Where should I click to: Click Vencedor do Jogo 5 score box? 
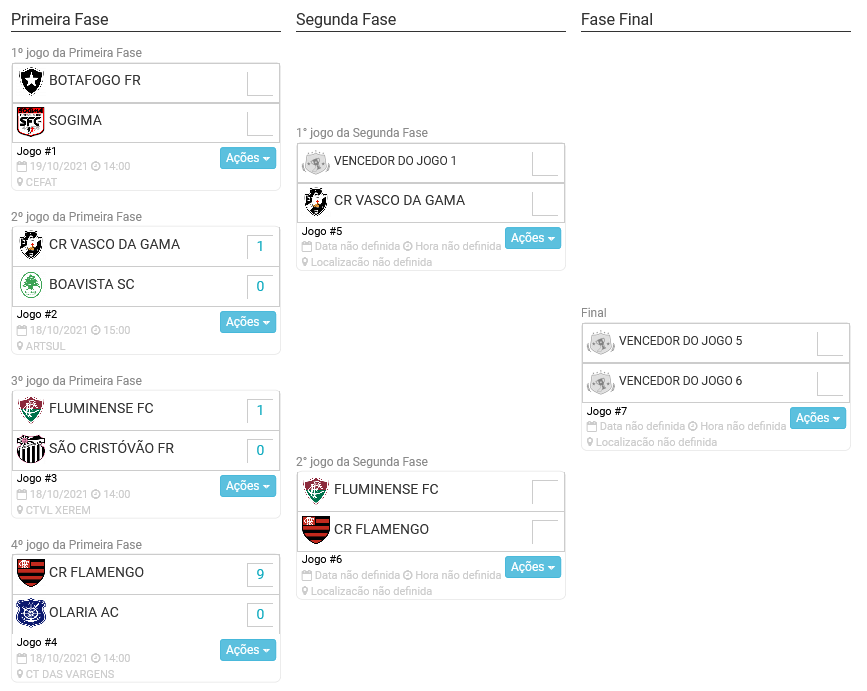830,343
